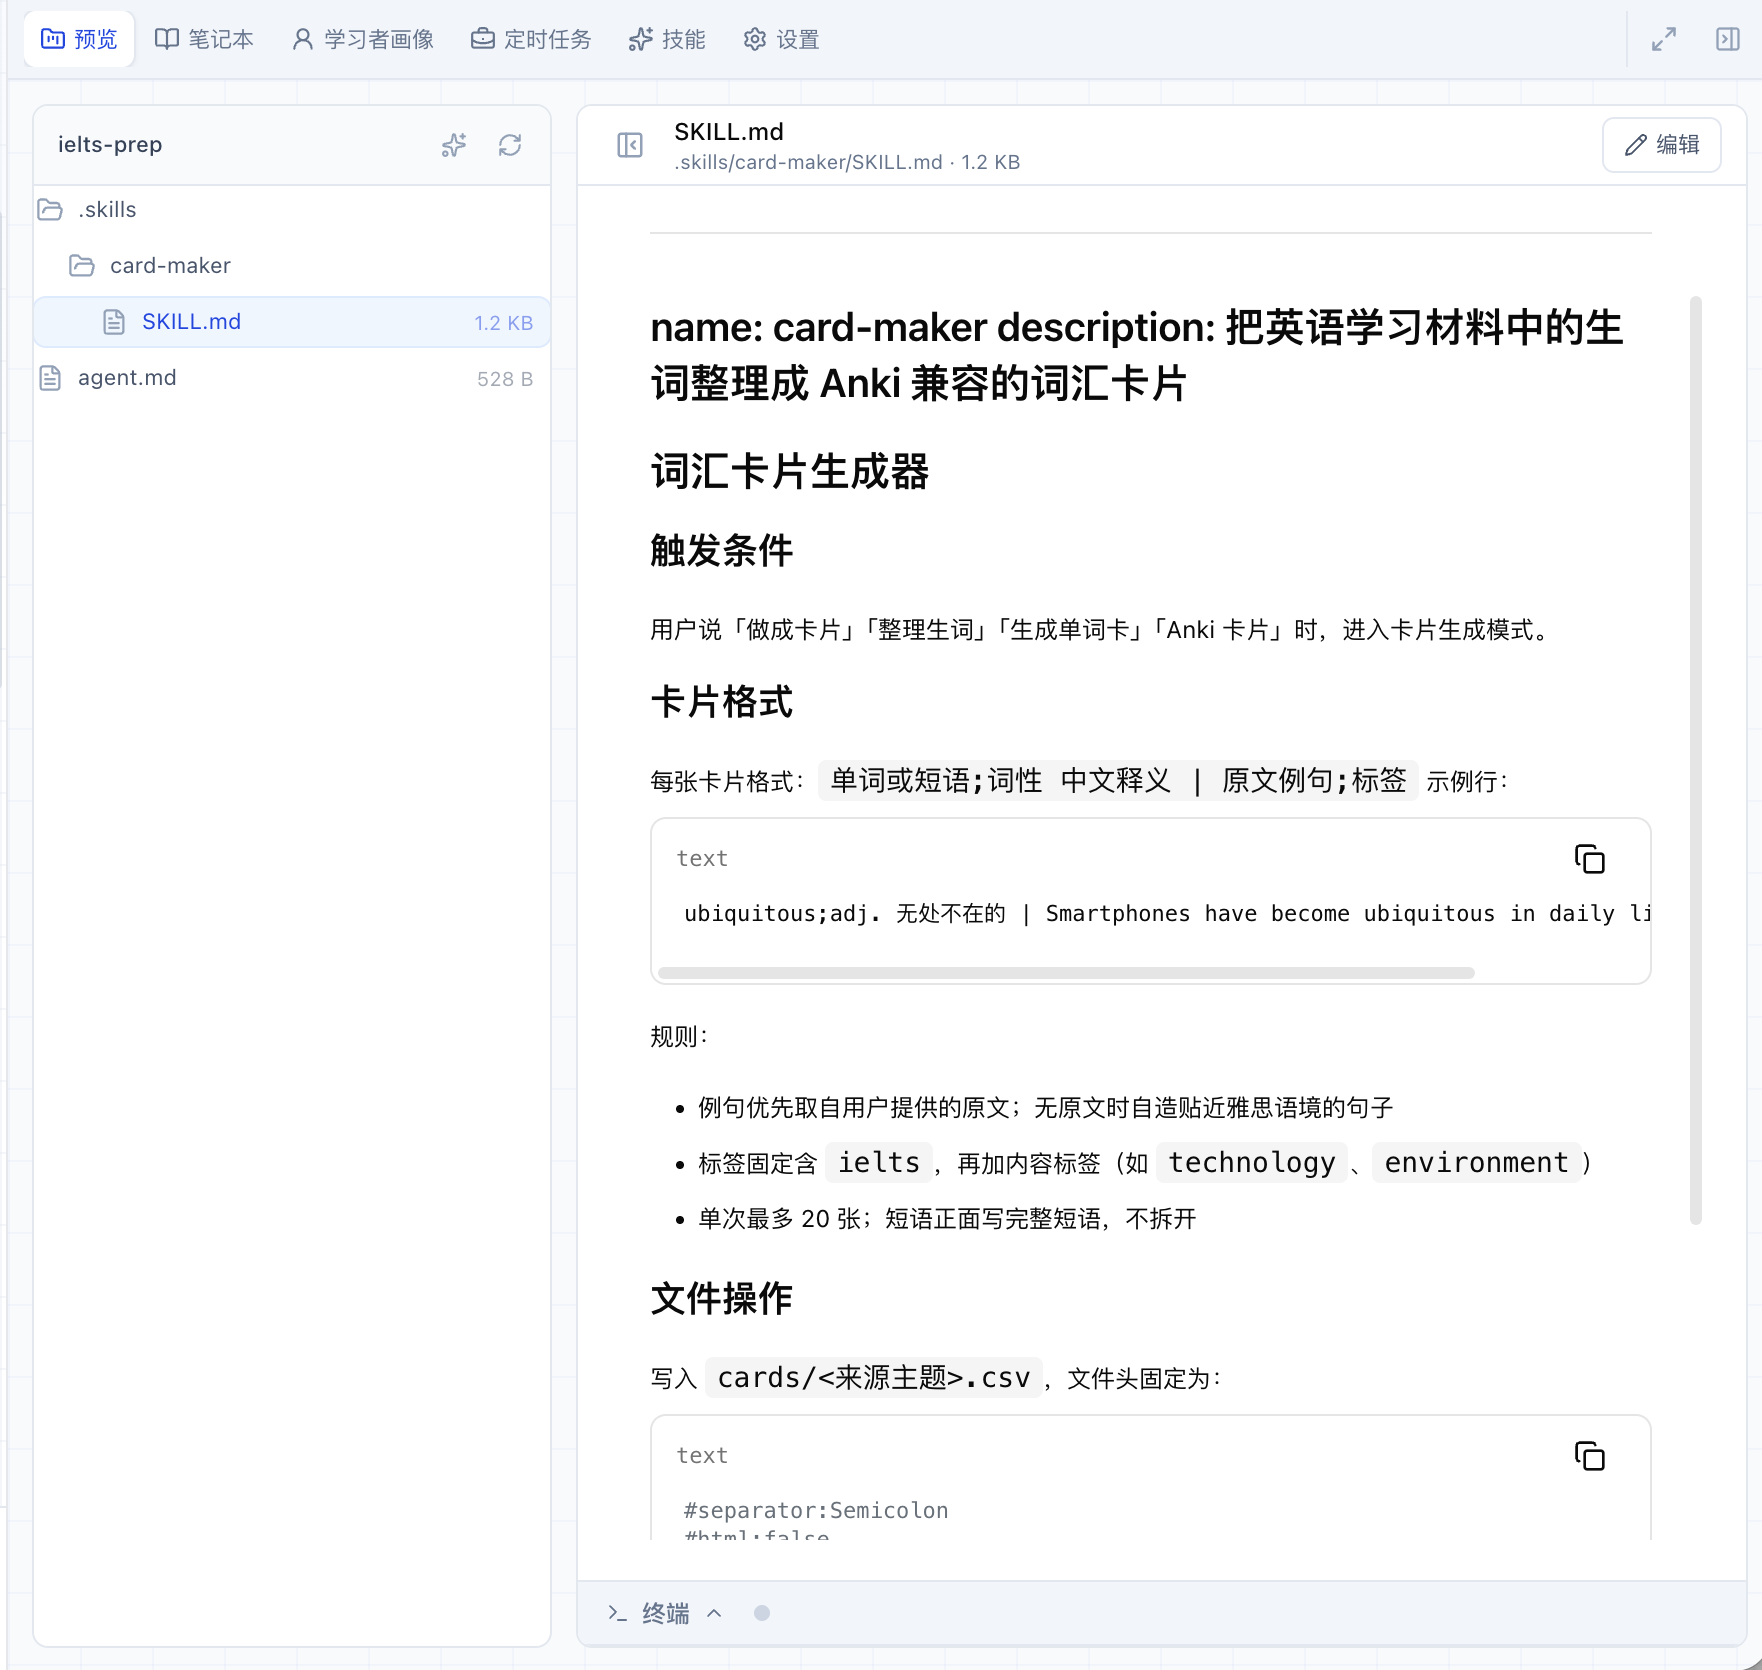Click the SKILL.md title in the header
Screen dimensions: 1762x1670
tap(729, 132)
